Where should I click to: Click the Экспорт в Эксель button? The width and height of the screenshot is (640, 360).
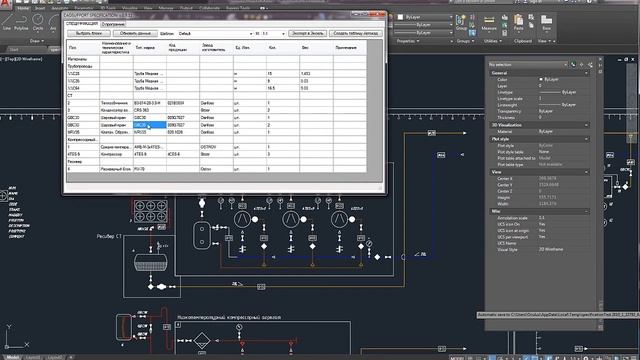pos(307,33)
